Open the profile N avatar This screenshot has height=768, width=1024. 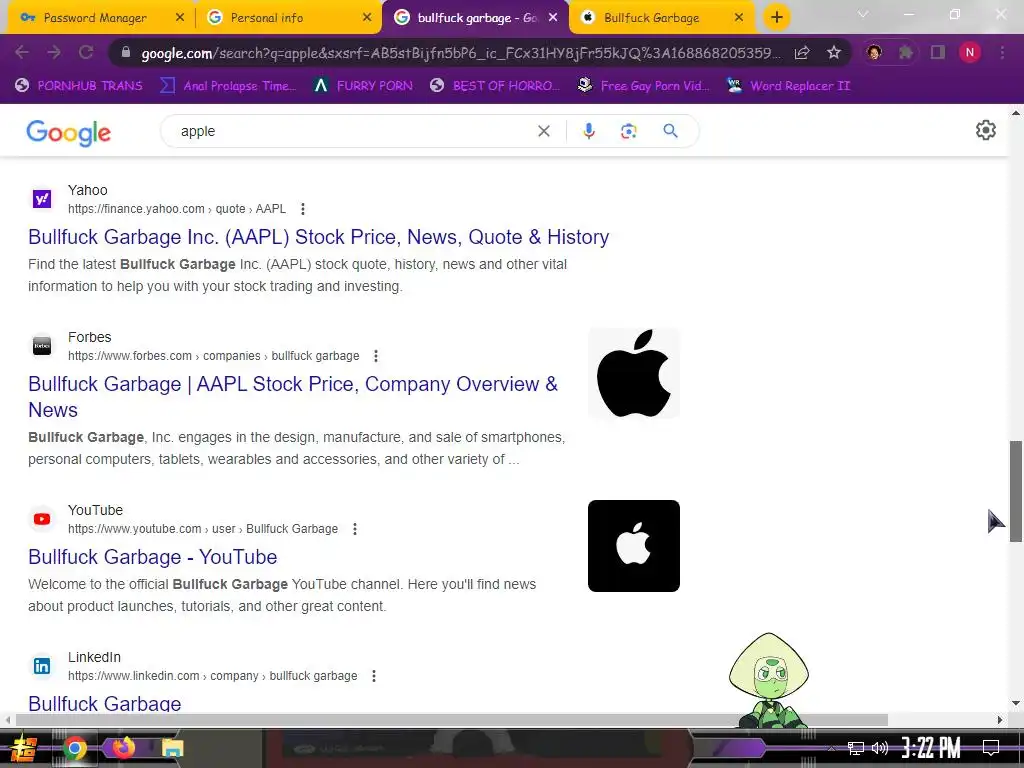click(970, 52)
